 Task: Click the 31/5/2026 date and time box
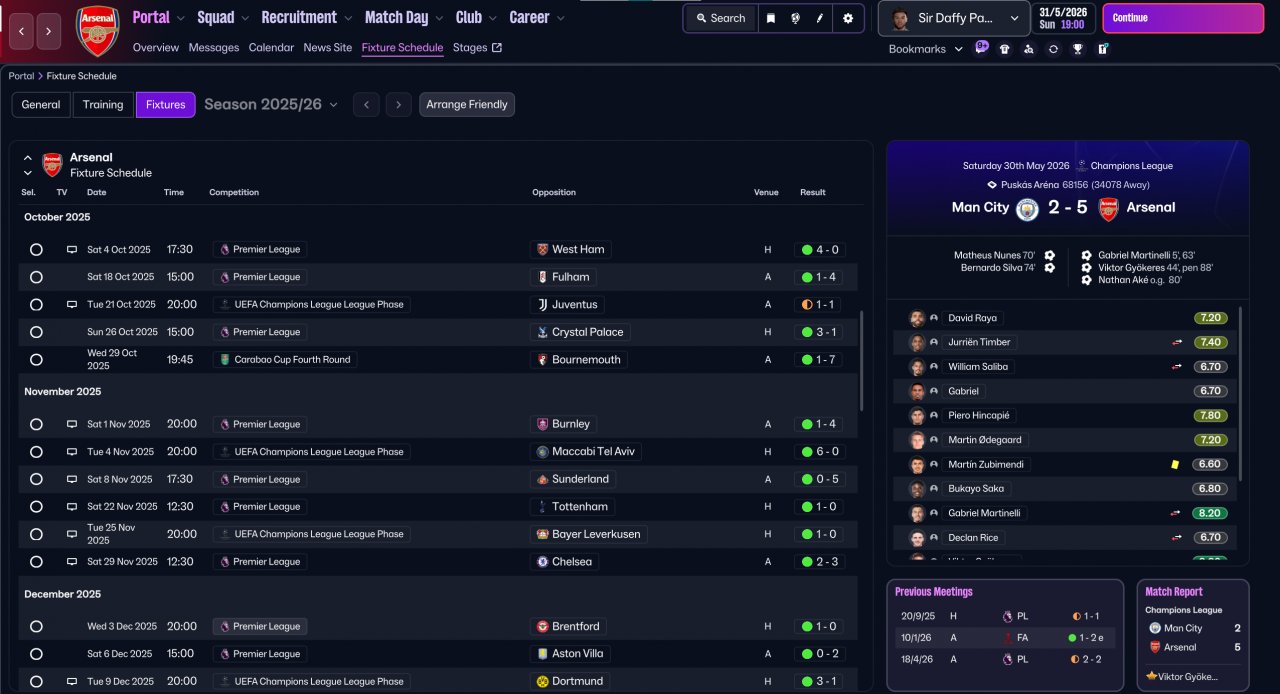pyautogui.click(x=1065, y=18)
